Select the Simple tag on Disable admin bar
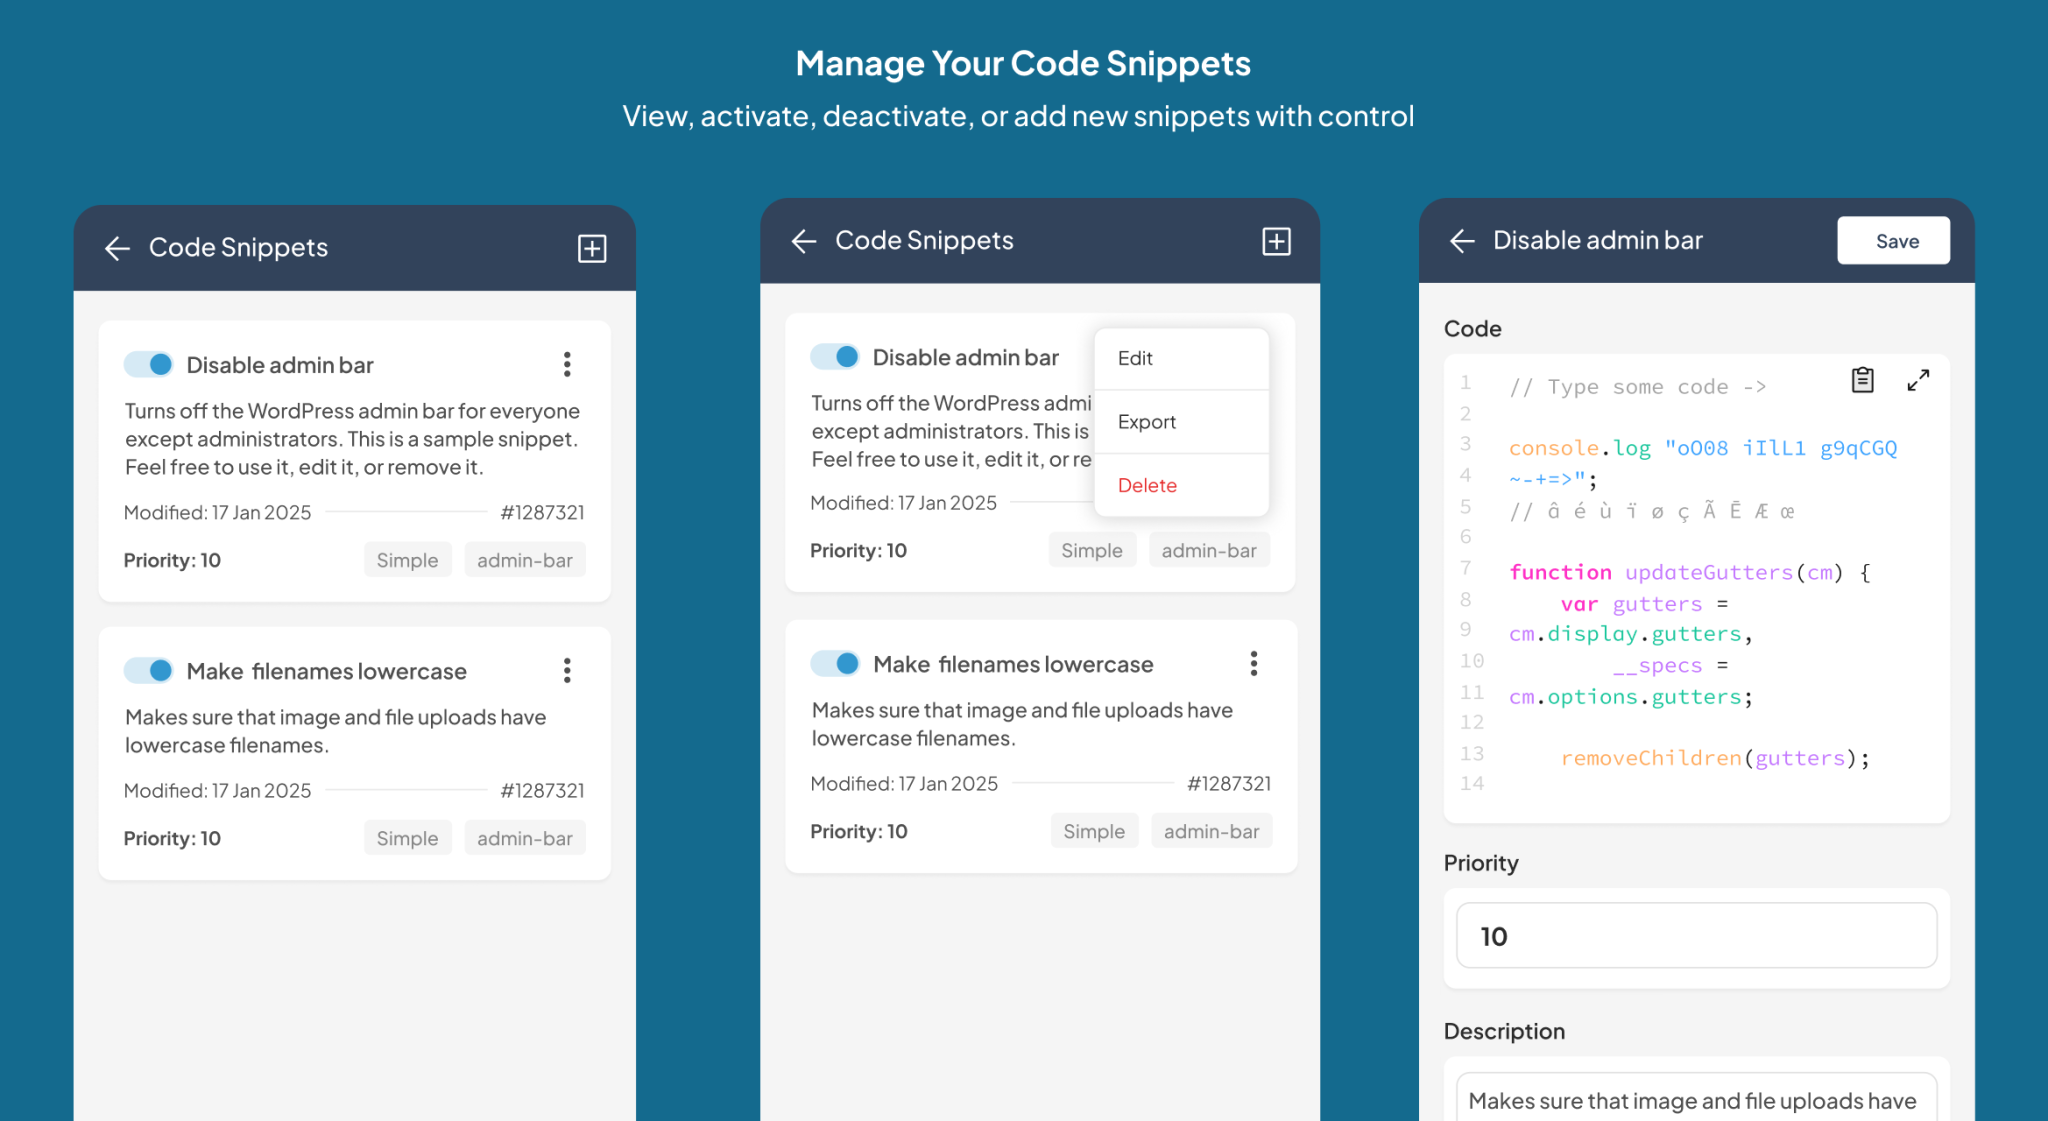2048x1121 pixels. 407,560
